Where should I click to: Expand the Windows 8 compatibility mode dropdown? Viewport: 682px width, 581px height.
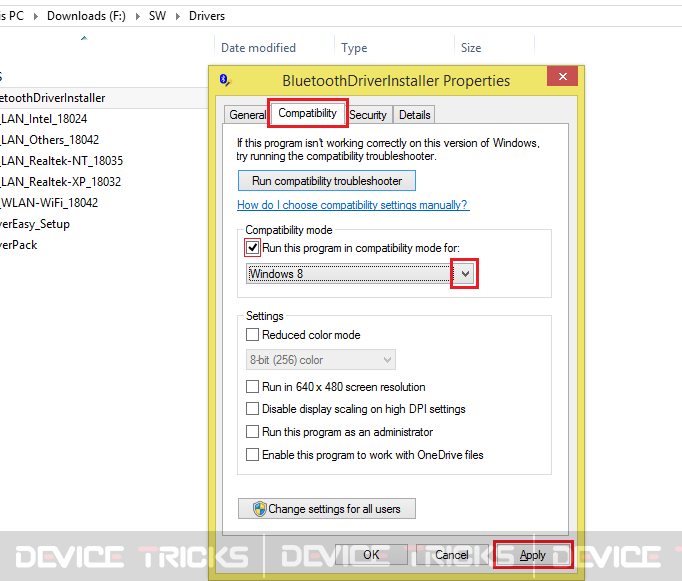[x=465, y=274]
